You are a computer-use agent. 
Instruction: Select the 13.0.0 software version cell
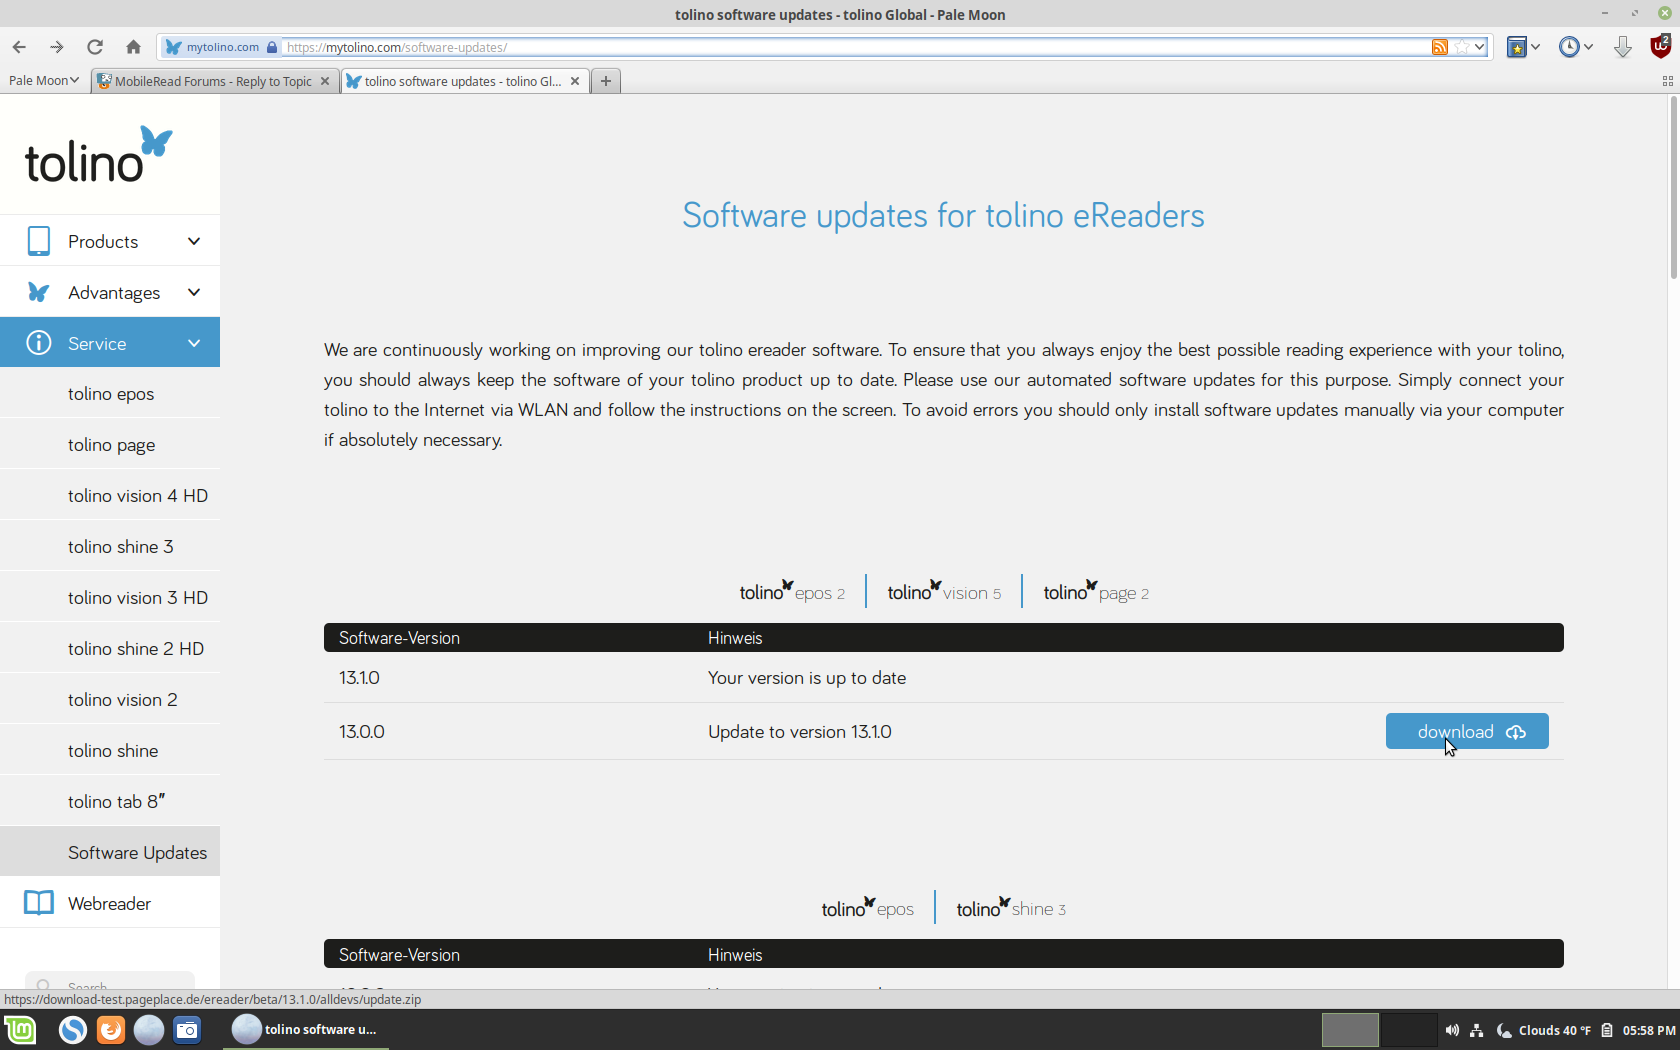(x=362, y=732)
